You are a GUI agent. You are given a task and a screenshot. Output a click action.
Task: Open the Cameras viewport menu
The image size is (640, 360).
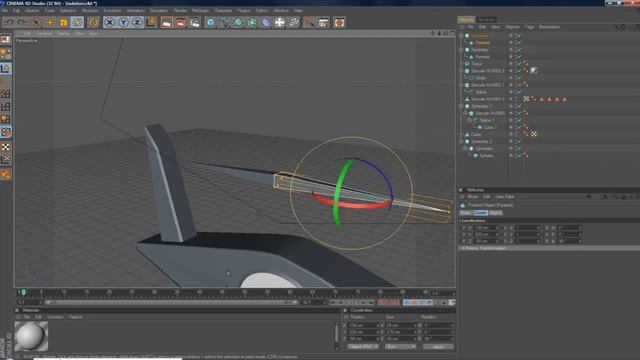(44, 33)
